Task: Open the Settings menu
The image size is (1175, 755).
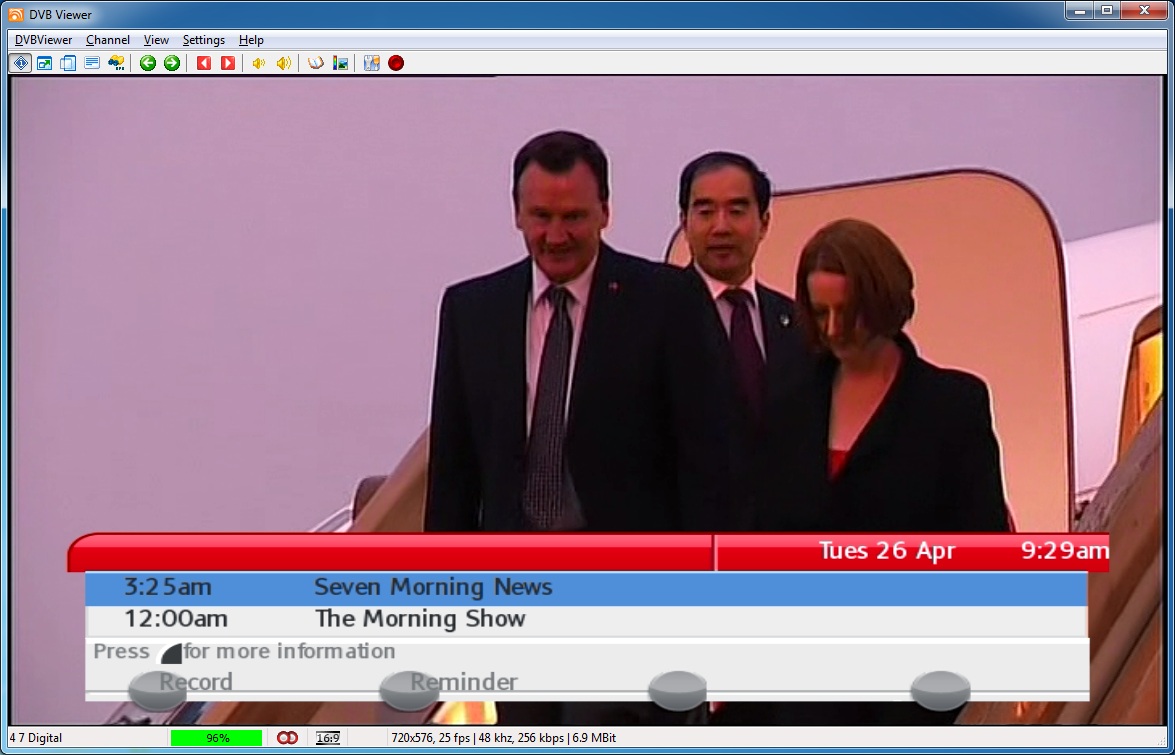Action: 204,40
